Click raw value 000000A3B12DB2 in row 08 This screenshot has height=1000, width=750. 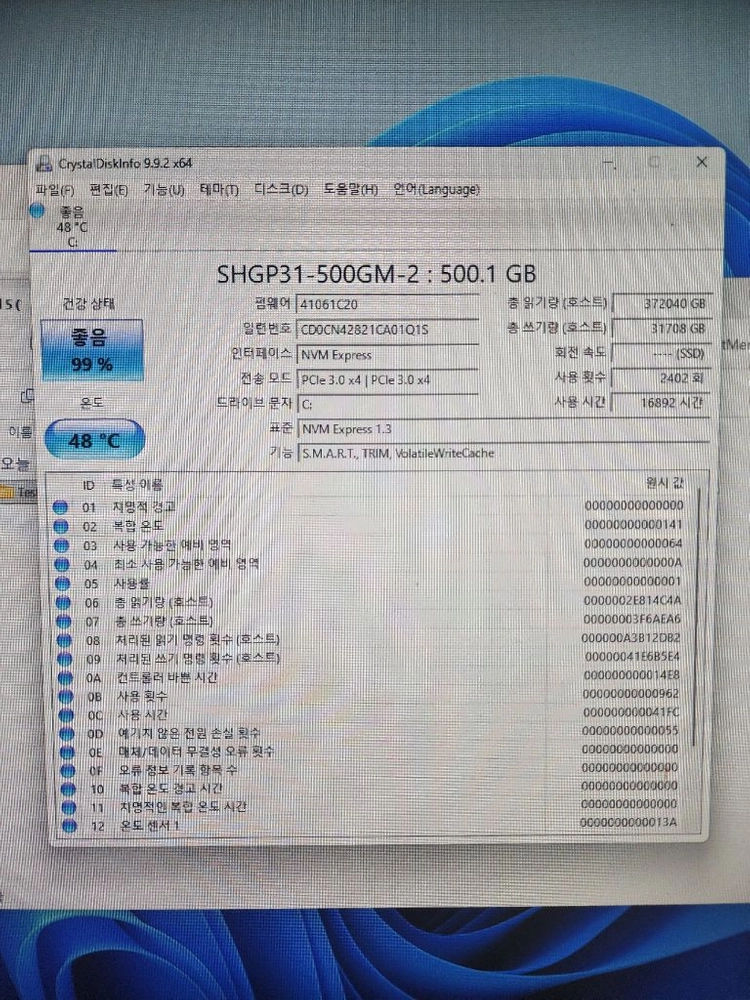pyautogui.click(x=631, y=638)
